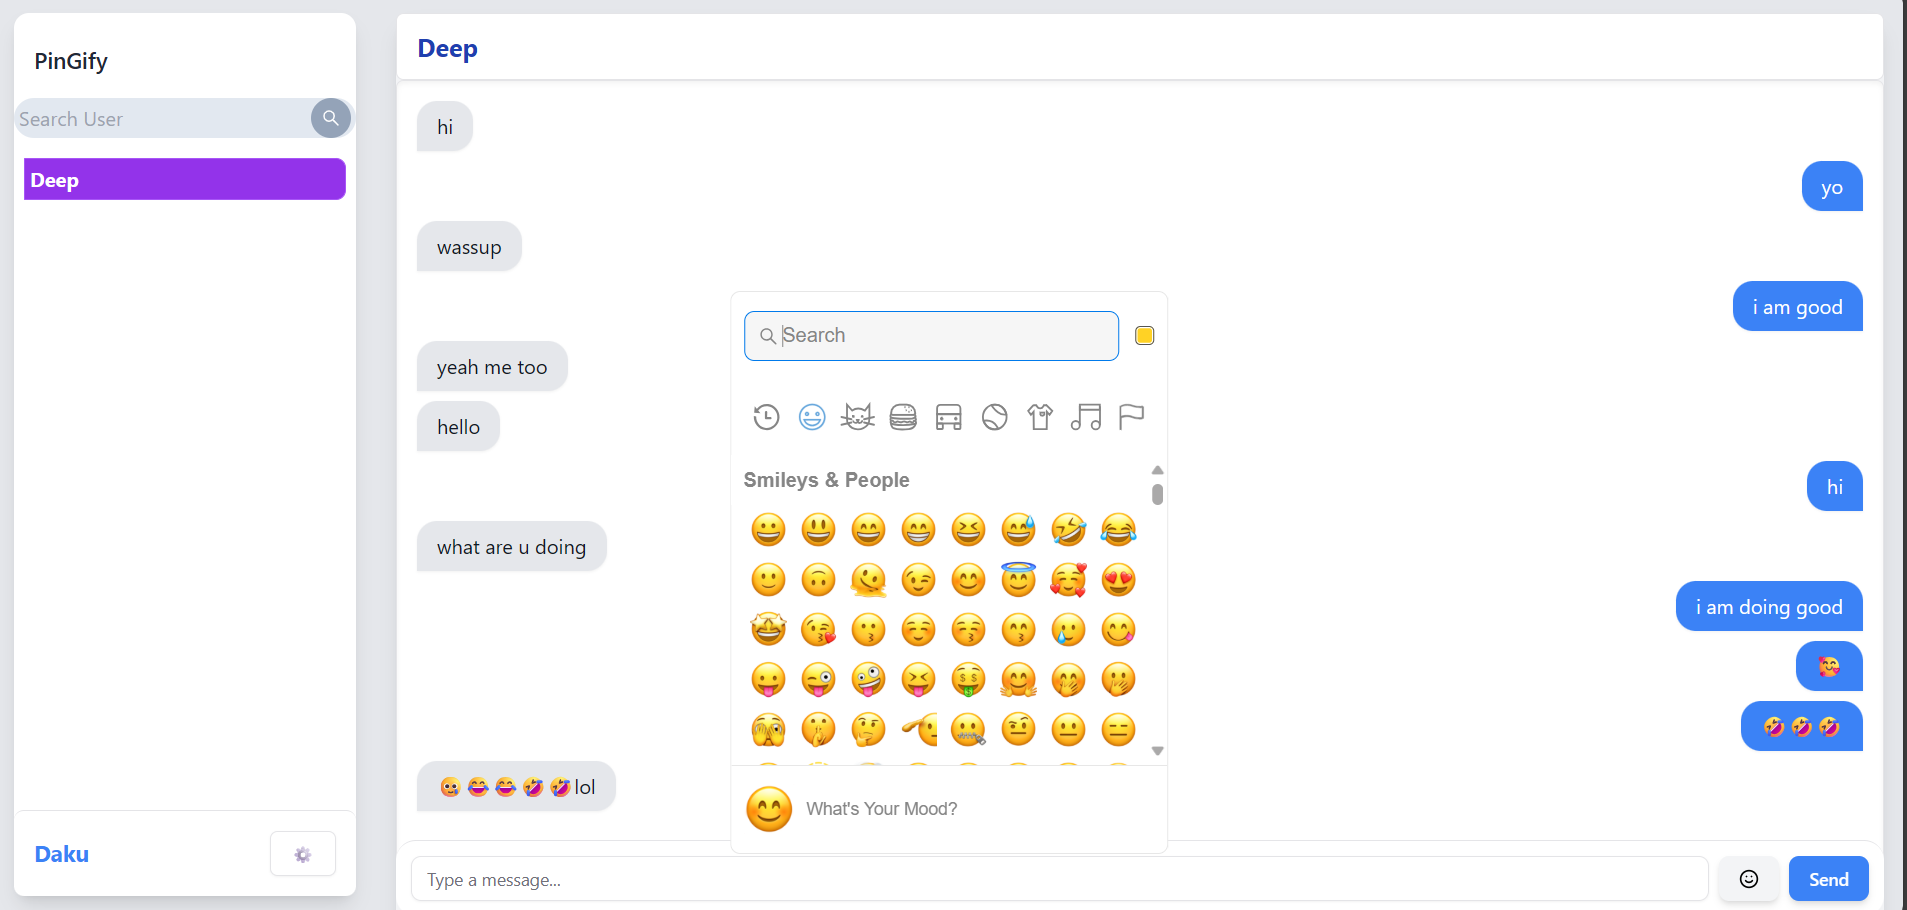1907x910 pixels.
Task: Show recently used emojis category
Action: click(766, 417)
